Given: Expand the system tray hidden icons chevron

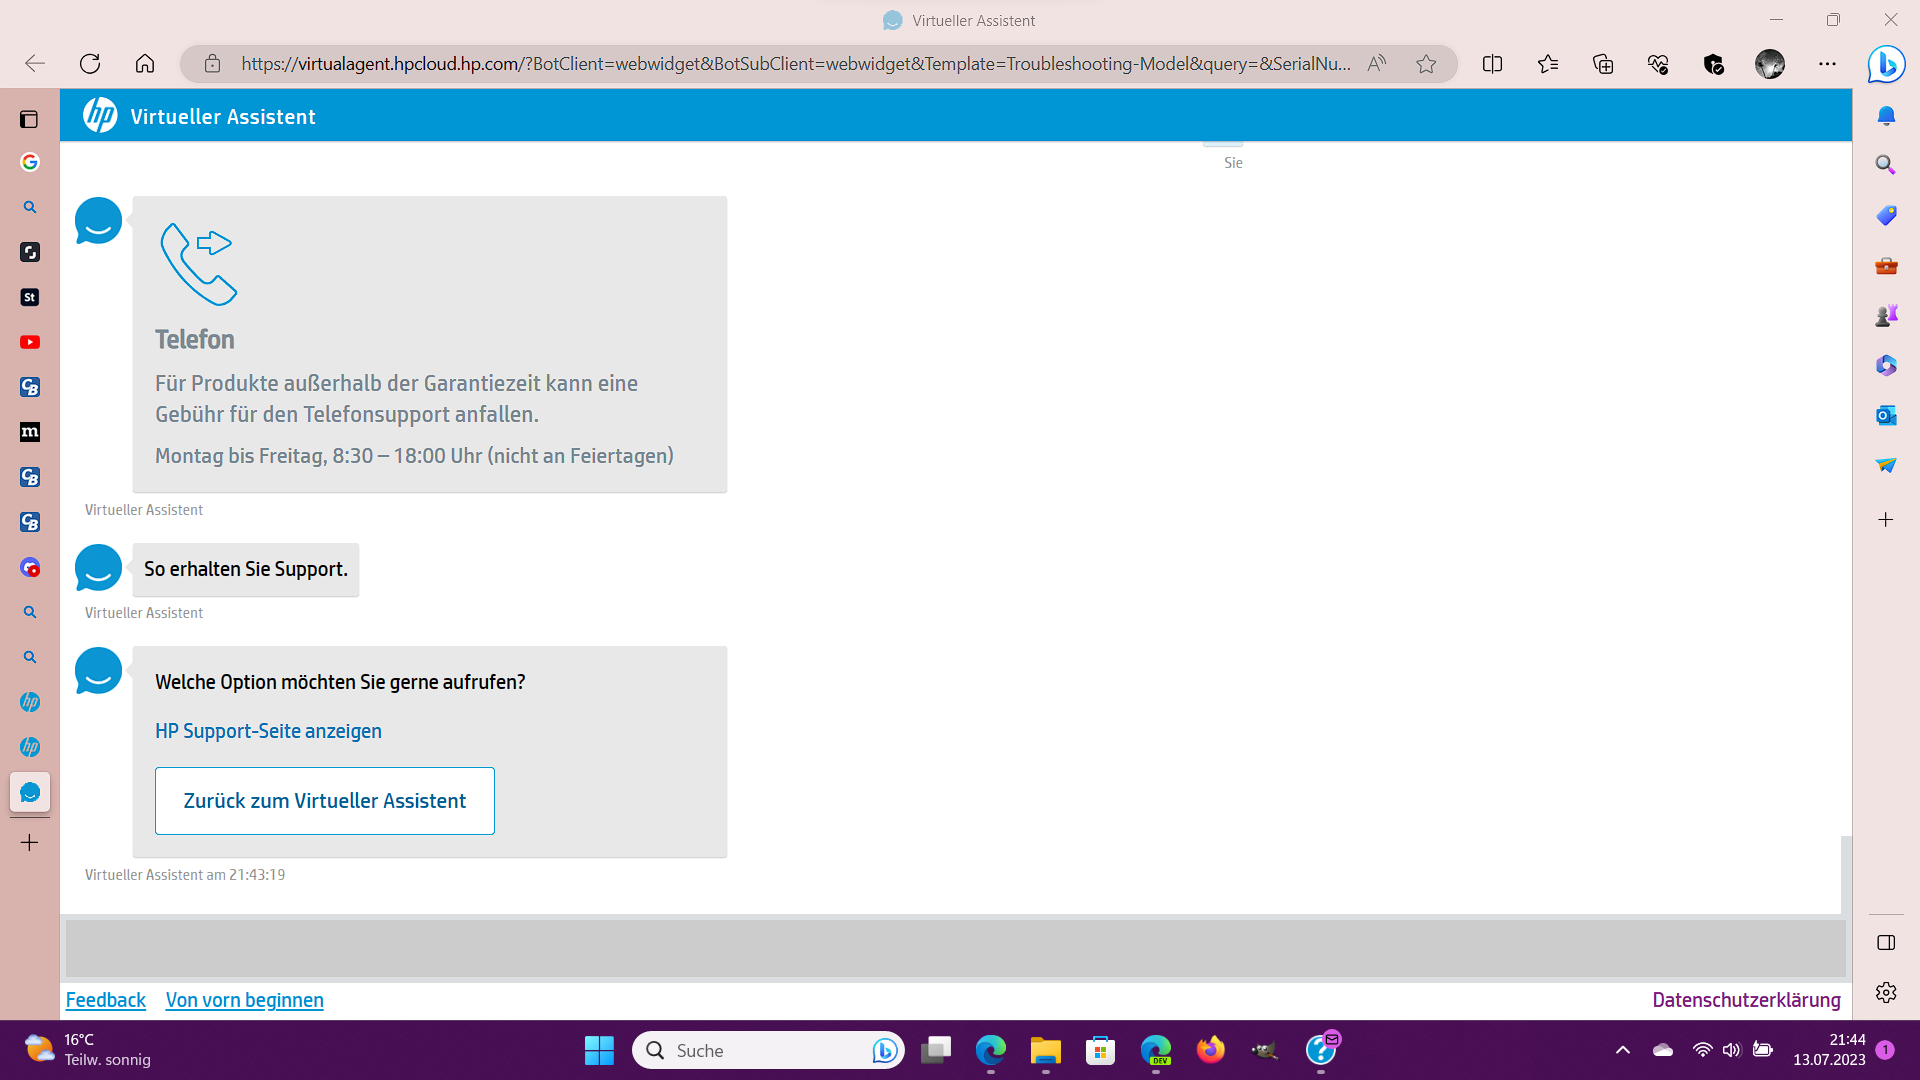Looking at the screenshot, I should (x=1623, y=1050).
